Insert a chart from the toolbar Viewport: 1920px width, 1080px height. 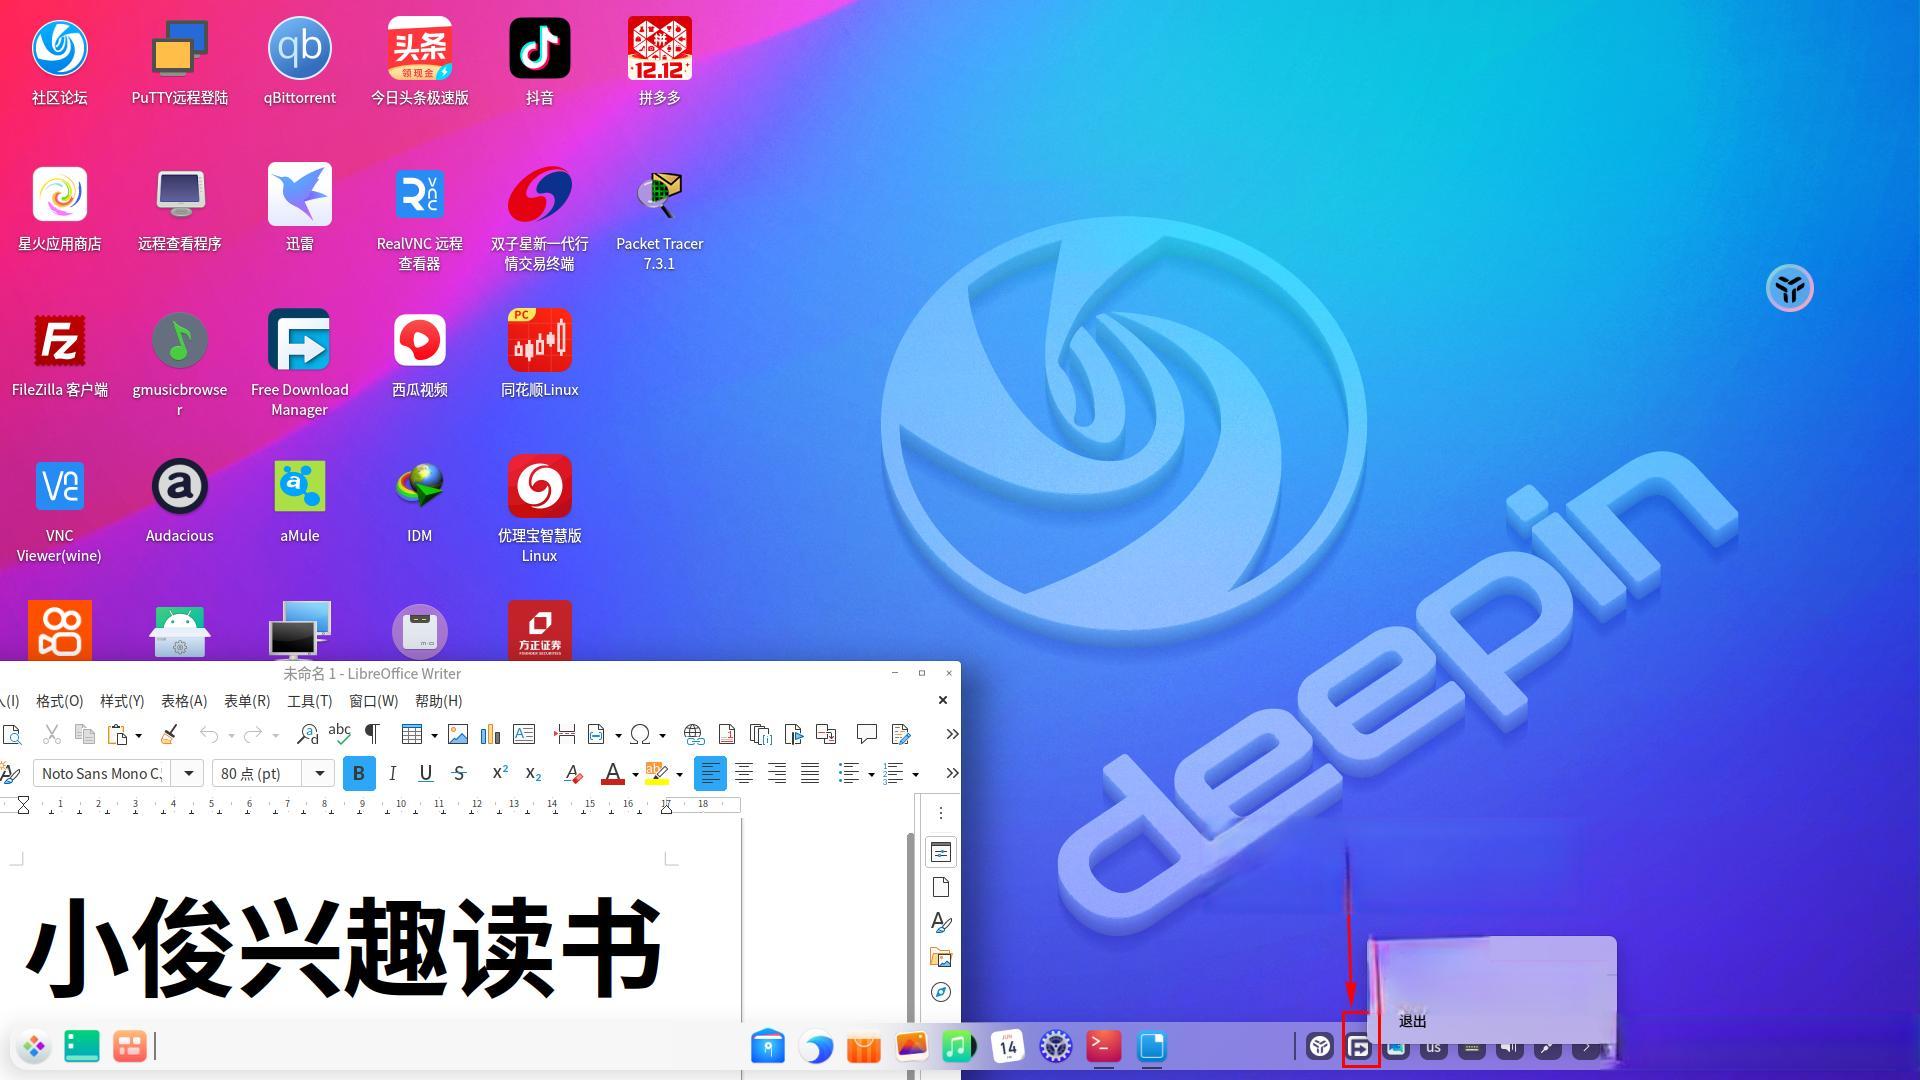490,734
